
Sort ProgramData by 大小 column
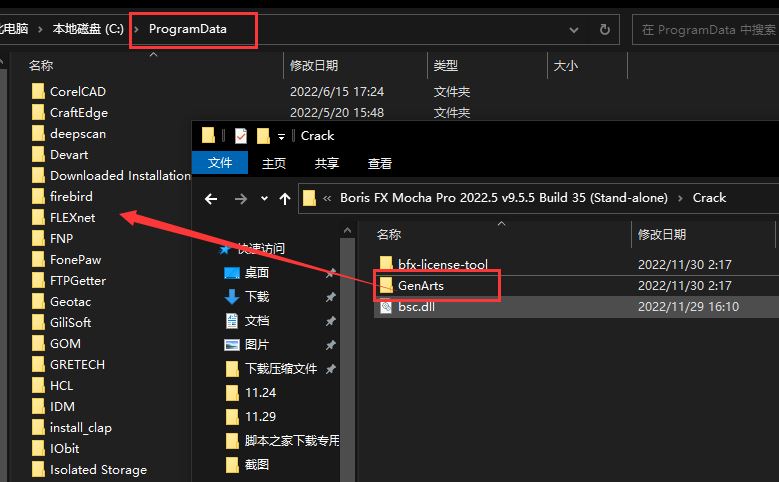(565, 66)
